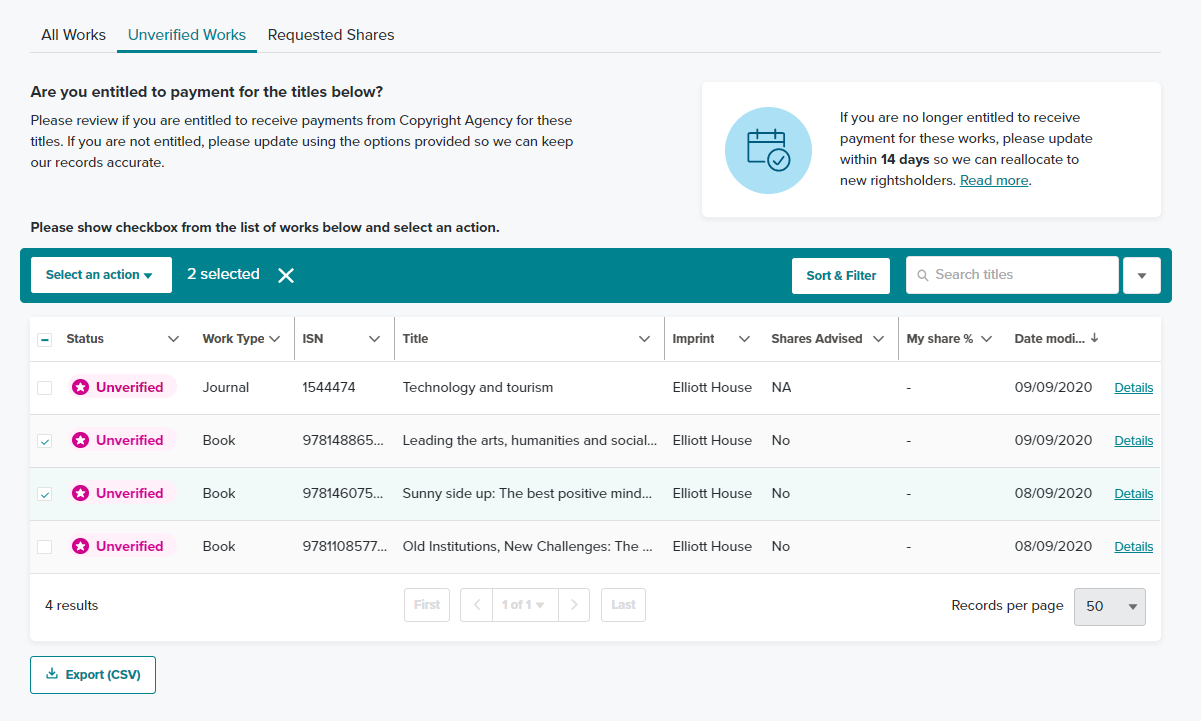Expand the Imprint column menu

[x=744, y=339]
